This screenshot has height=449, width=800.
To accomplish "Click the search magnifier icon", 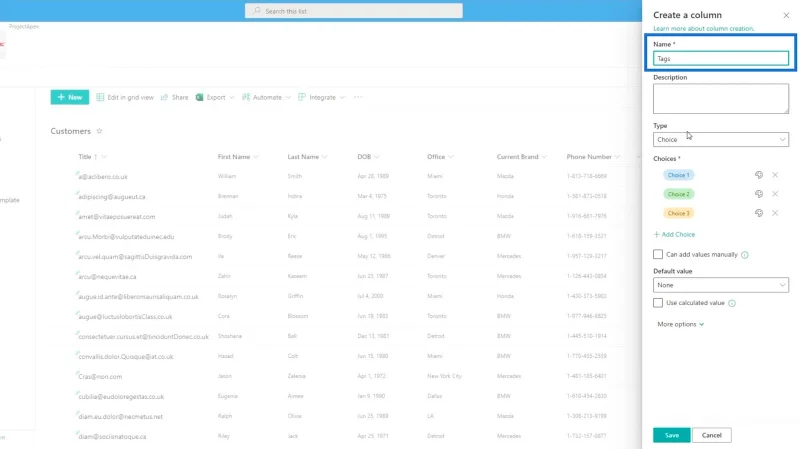I will (x=257, y=11).
